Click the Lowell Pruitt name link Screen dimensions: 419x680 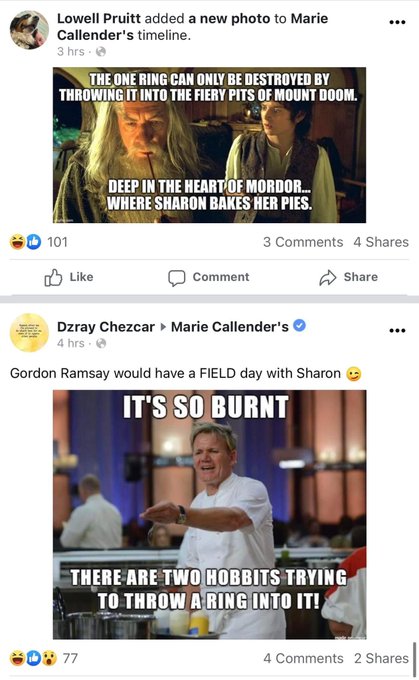tap(99, 19)
